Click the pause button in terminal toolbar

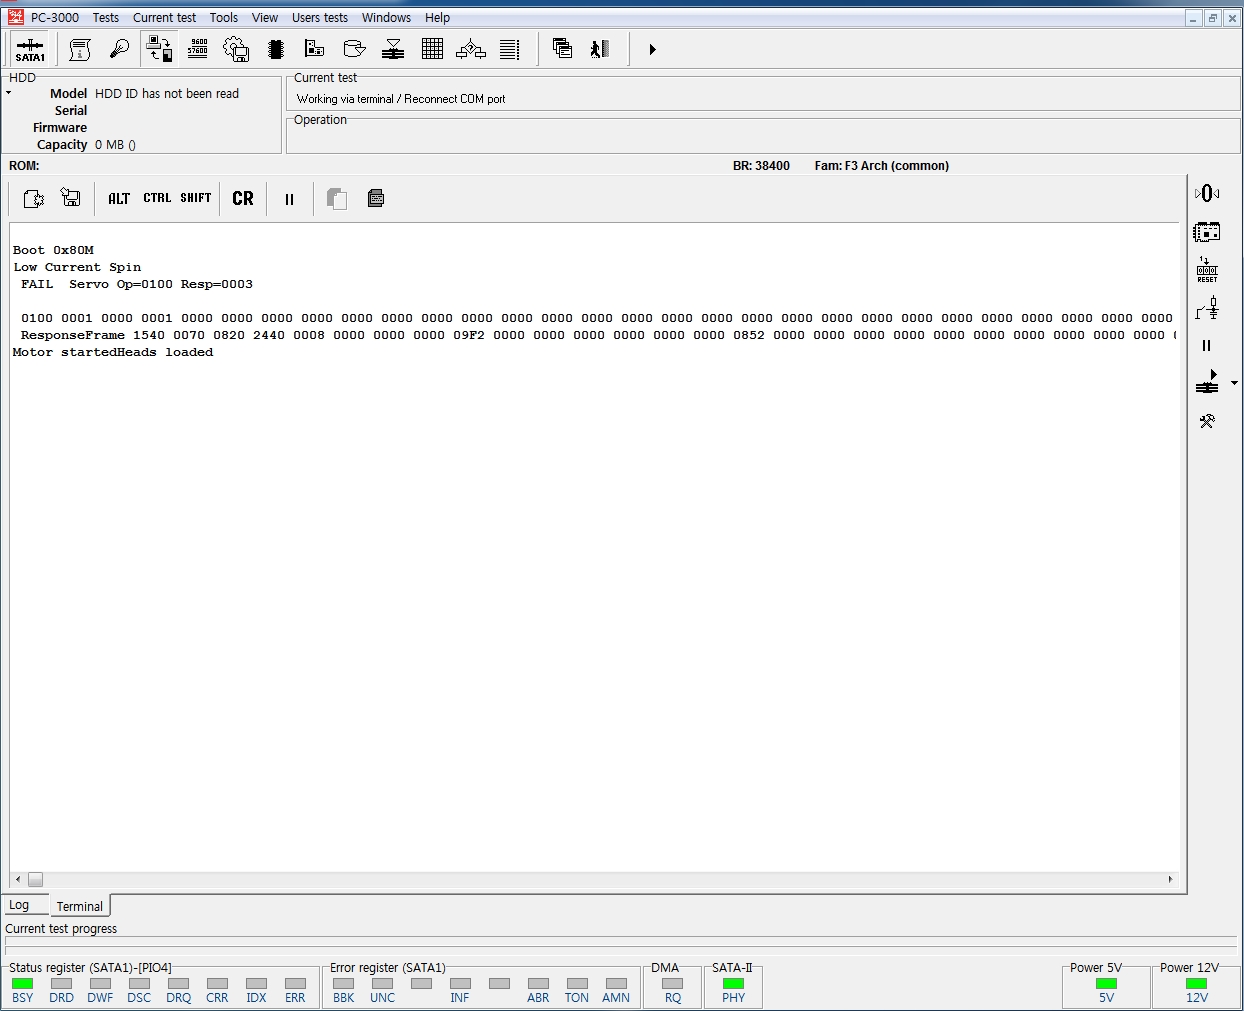[x=289, y=199]
